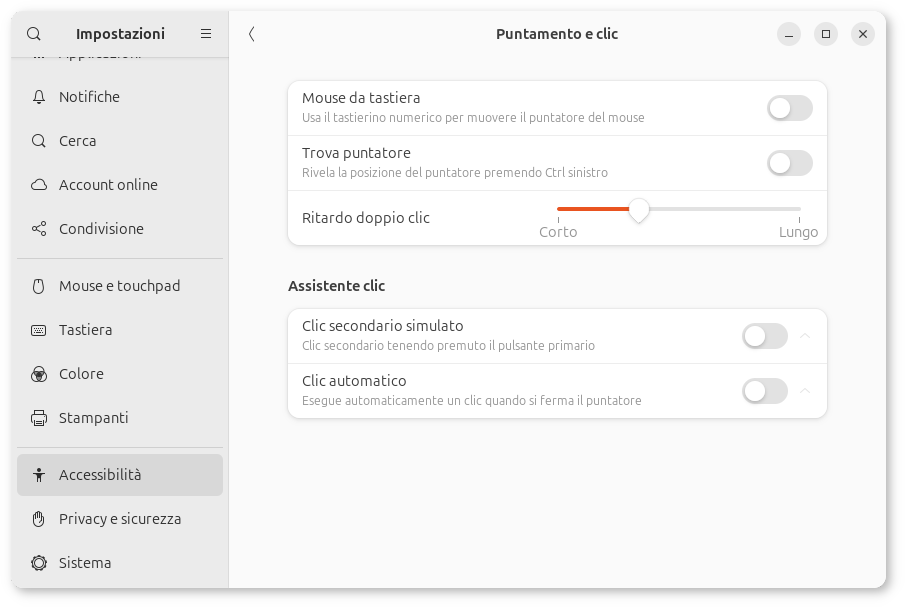Click the search icon in Impostazioni header
The width and height of the screenshot is (905, 607).
pyautogui.click(x=34, y=34)
